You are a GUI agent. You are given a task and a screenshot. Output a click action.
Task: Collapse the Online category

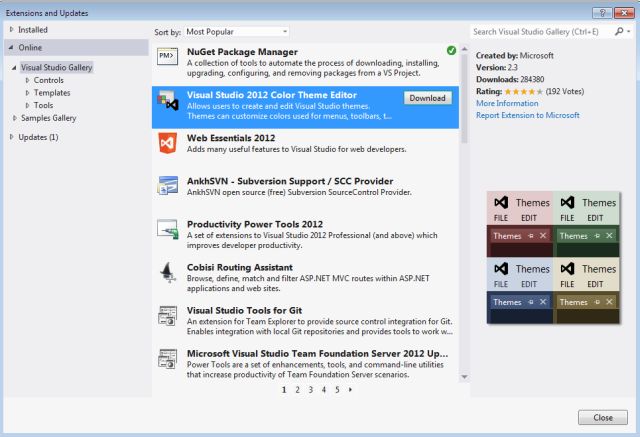pyautogui.click(x=11, y=47)
